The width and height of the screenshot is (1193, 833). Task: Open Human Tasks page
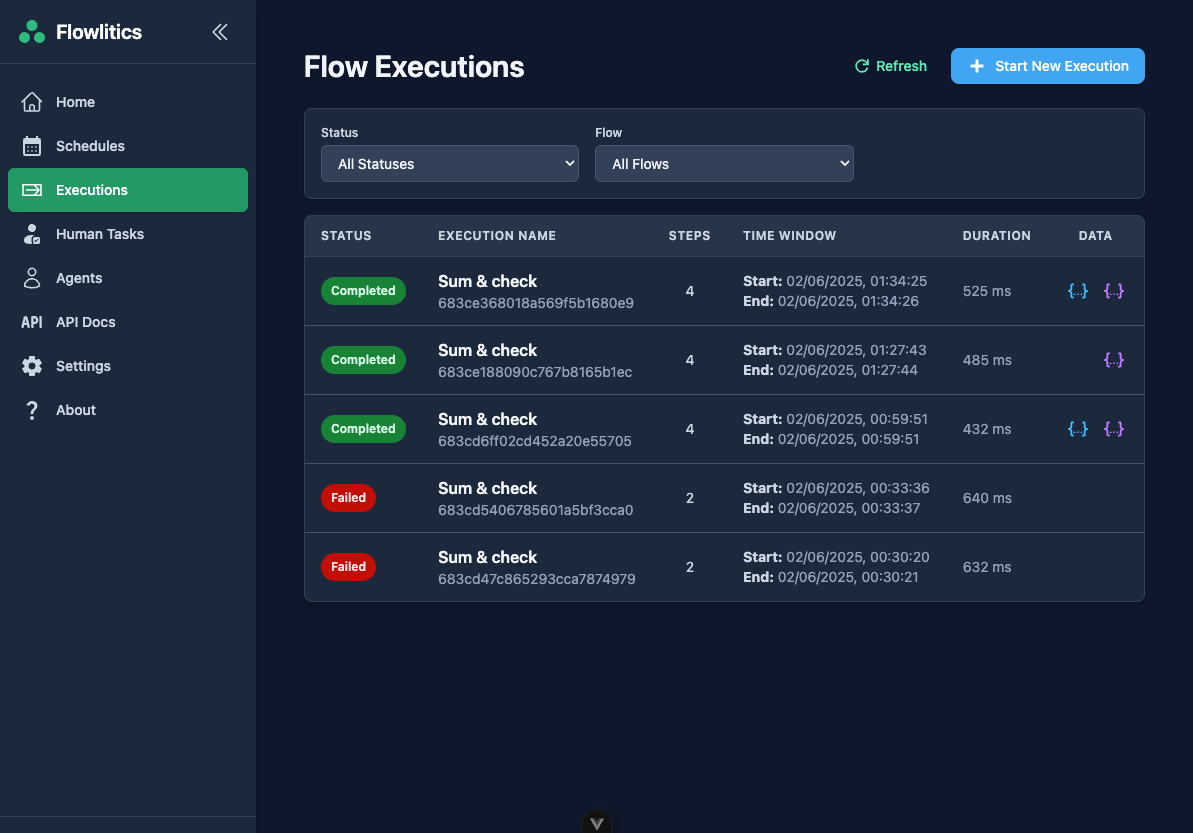click(128, 234)
